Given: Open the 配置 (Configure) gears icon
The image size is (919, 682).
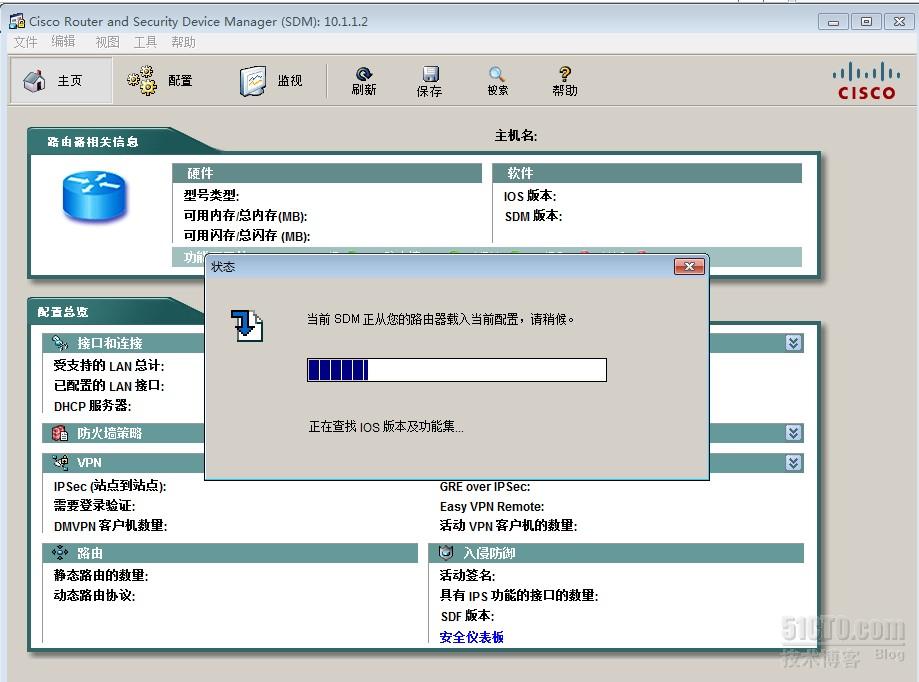Looking at the screenshot, I should 142,80.
